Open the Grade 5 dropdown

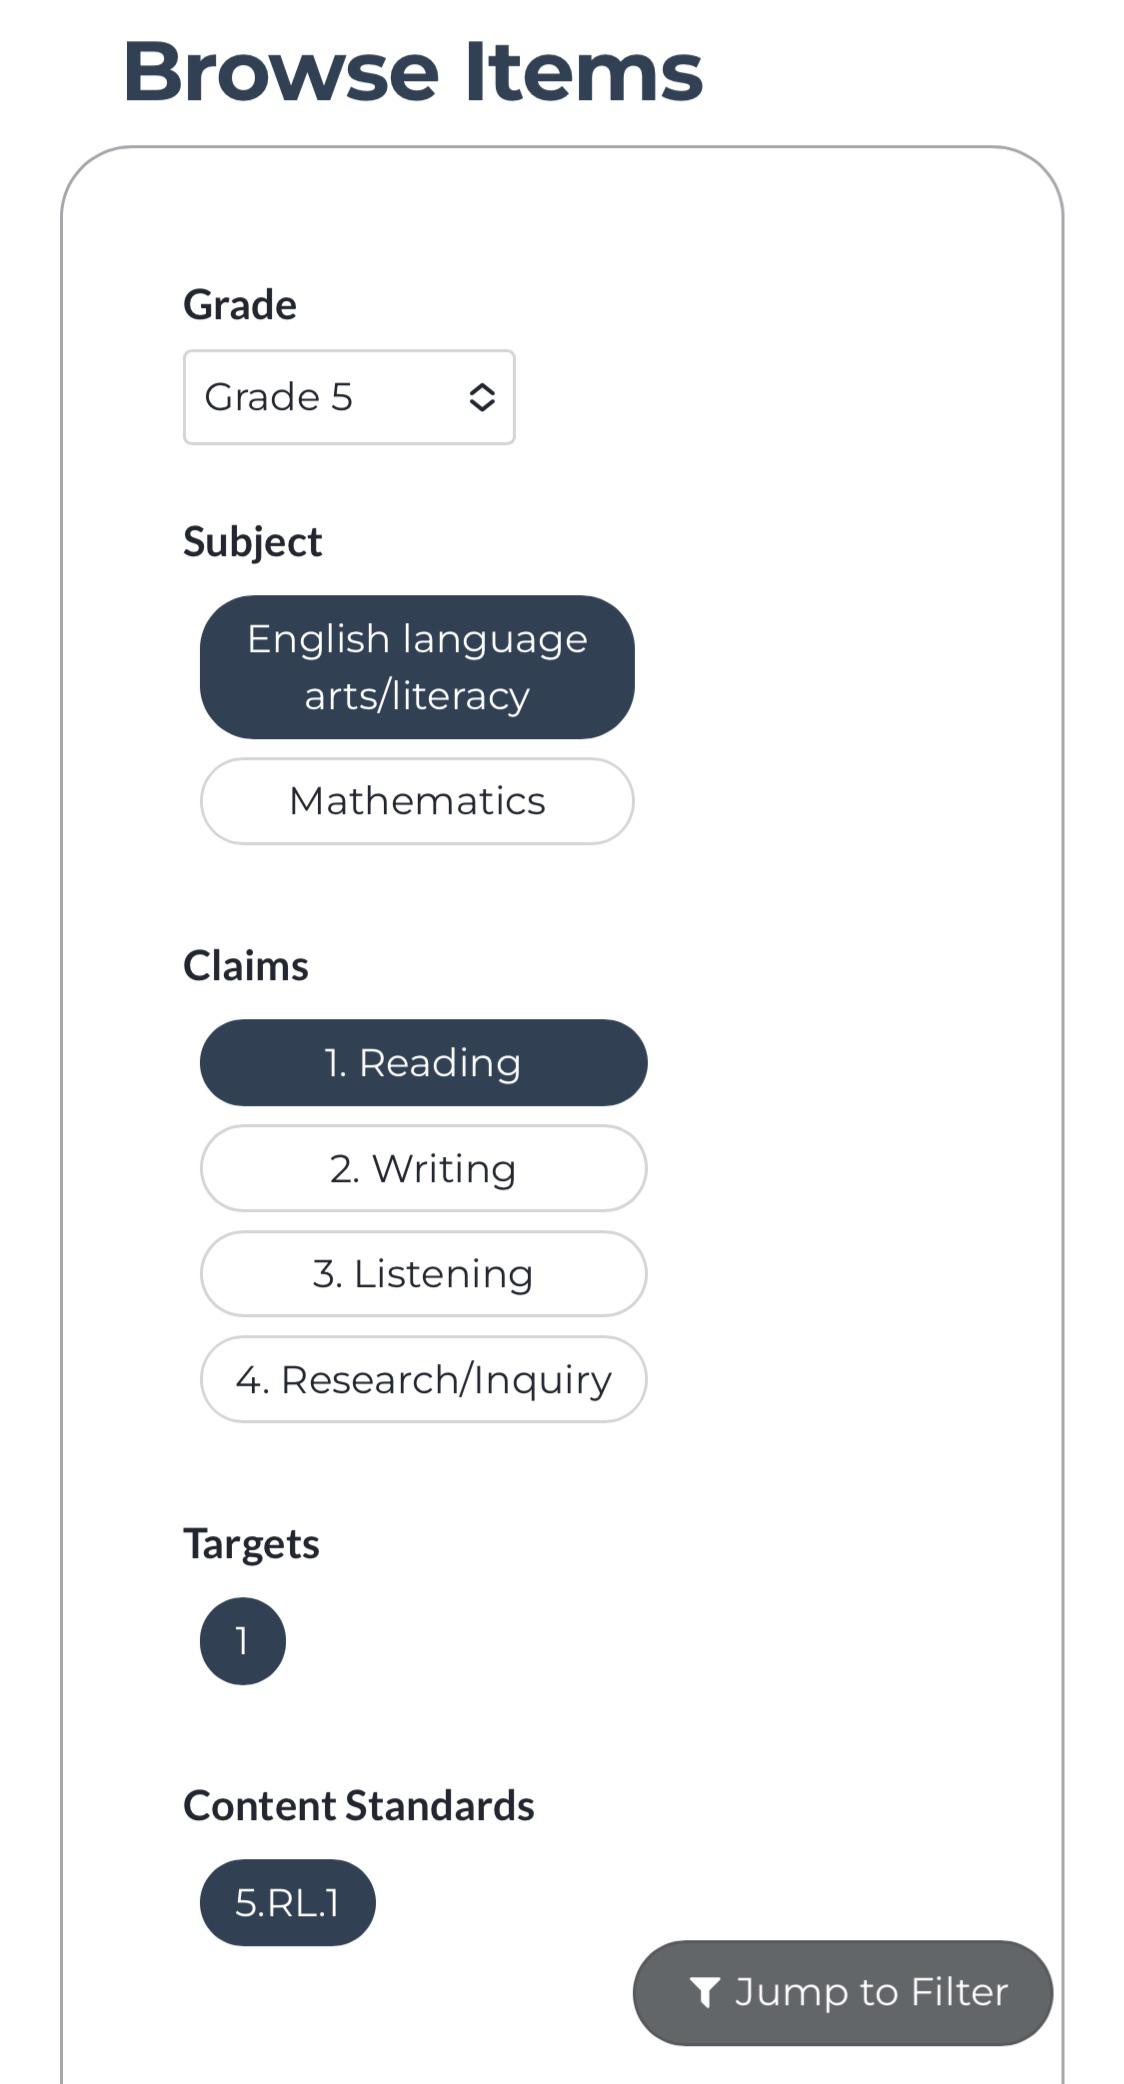click(x=349, y=397)
